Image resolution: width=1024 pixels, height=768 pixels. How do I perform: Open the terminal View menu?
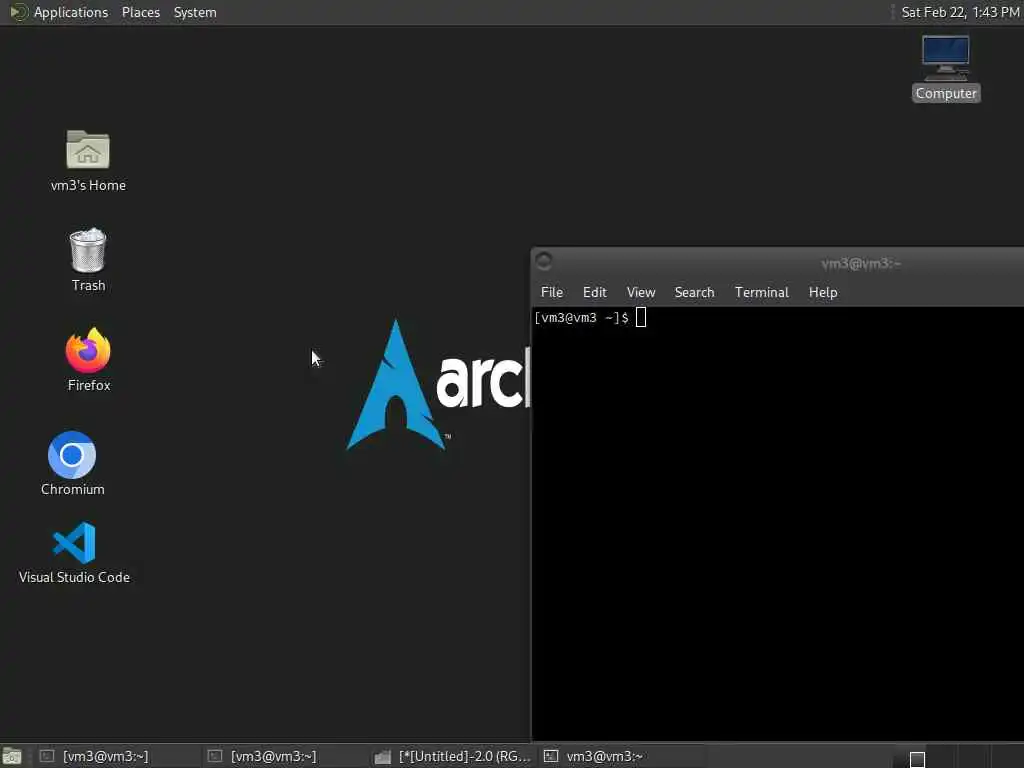[x=641, y=292]
